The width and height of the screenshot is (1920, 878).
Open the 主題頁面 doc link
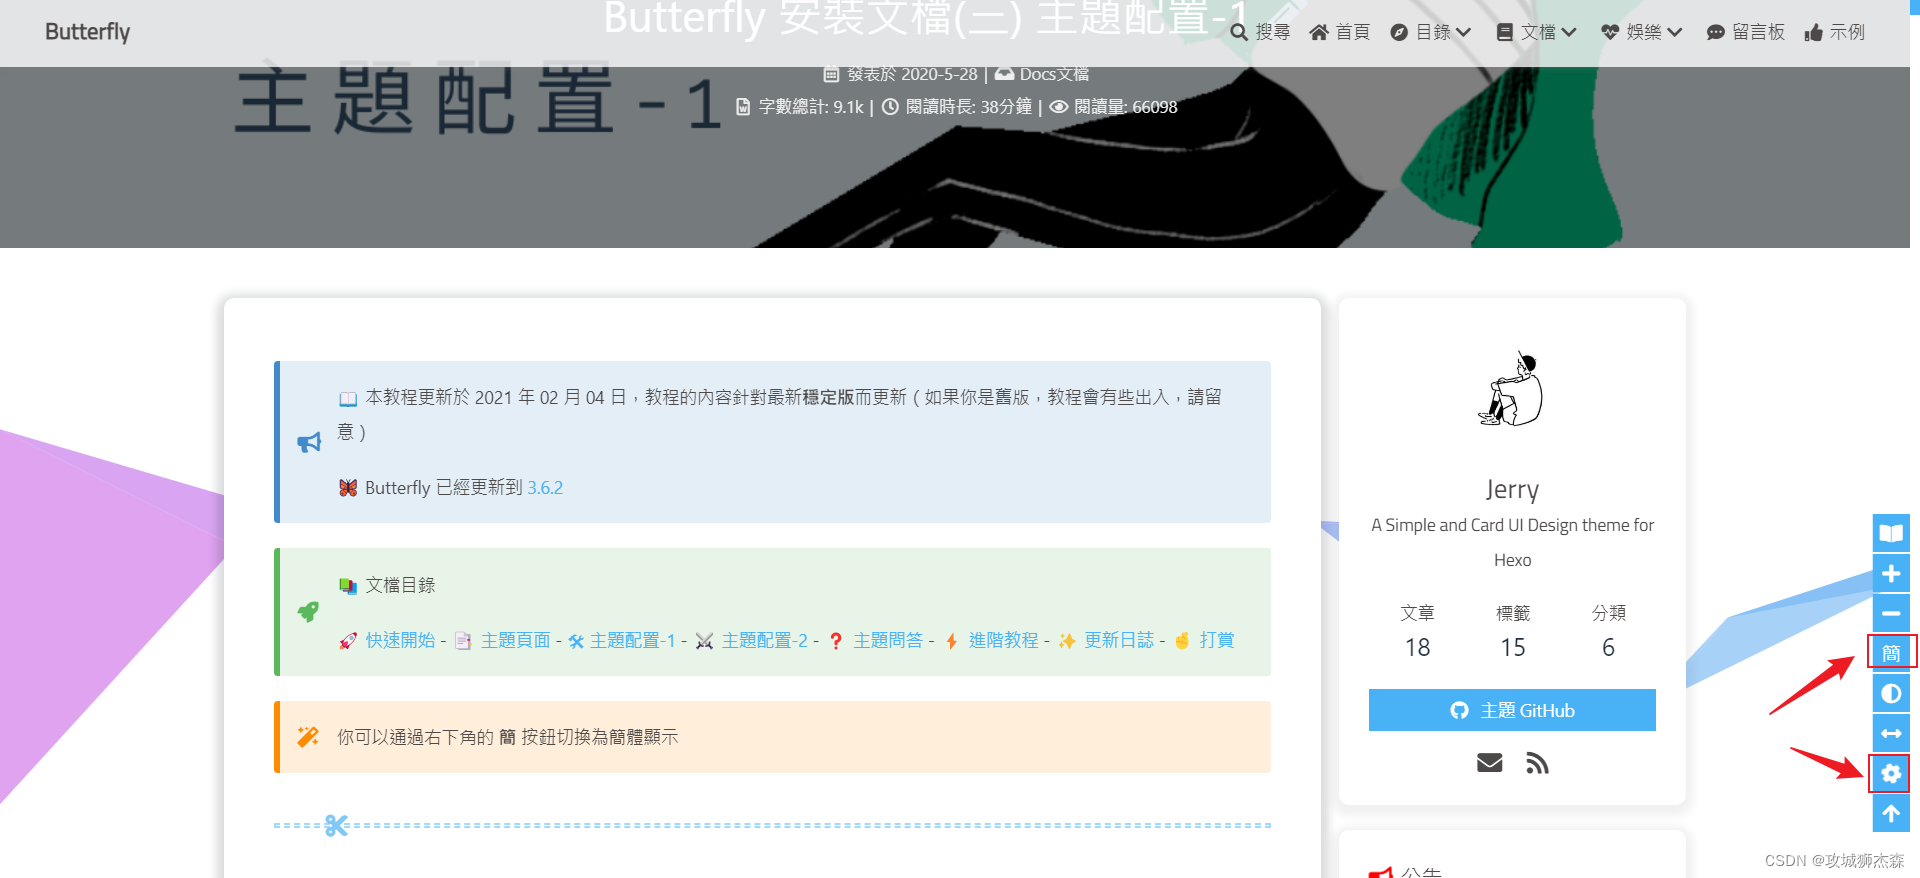coord(515,640)
